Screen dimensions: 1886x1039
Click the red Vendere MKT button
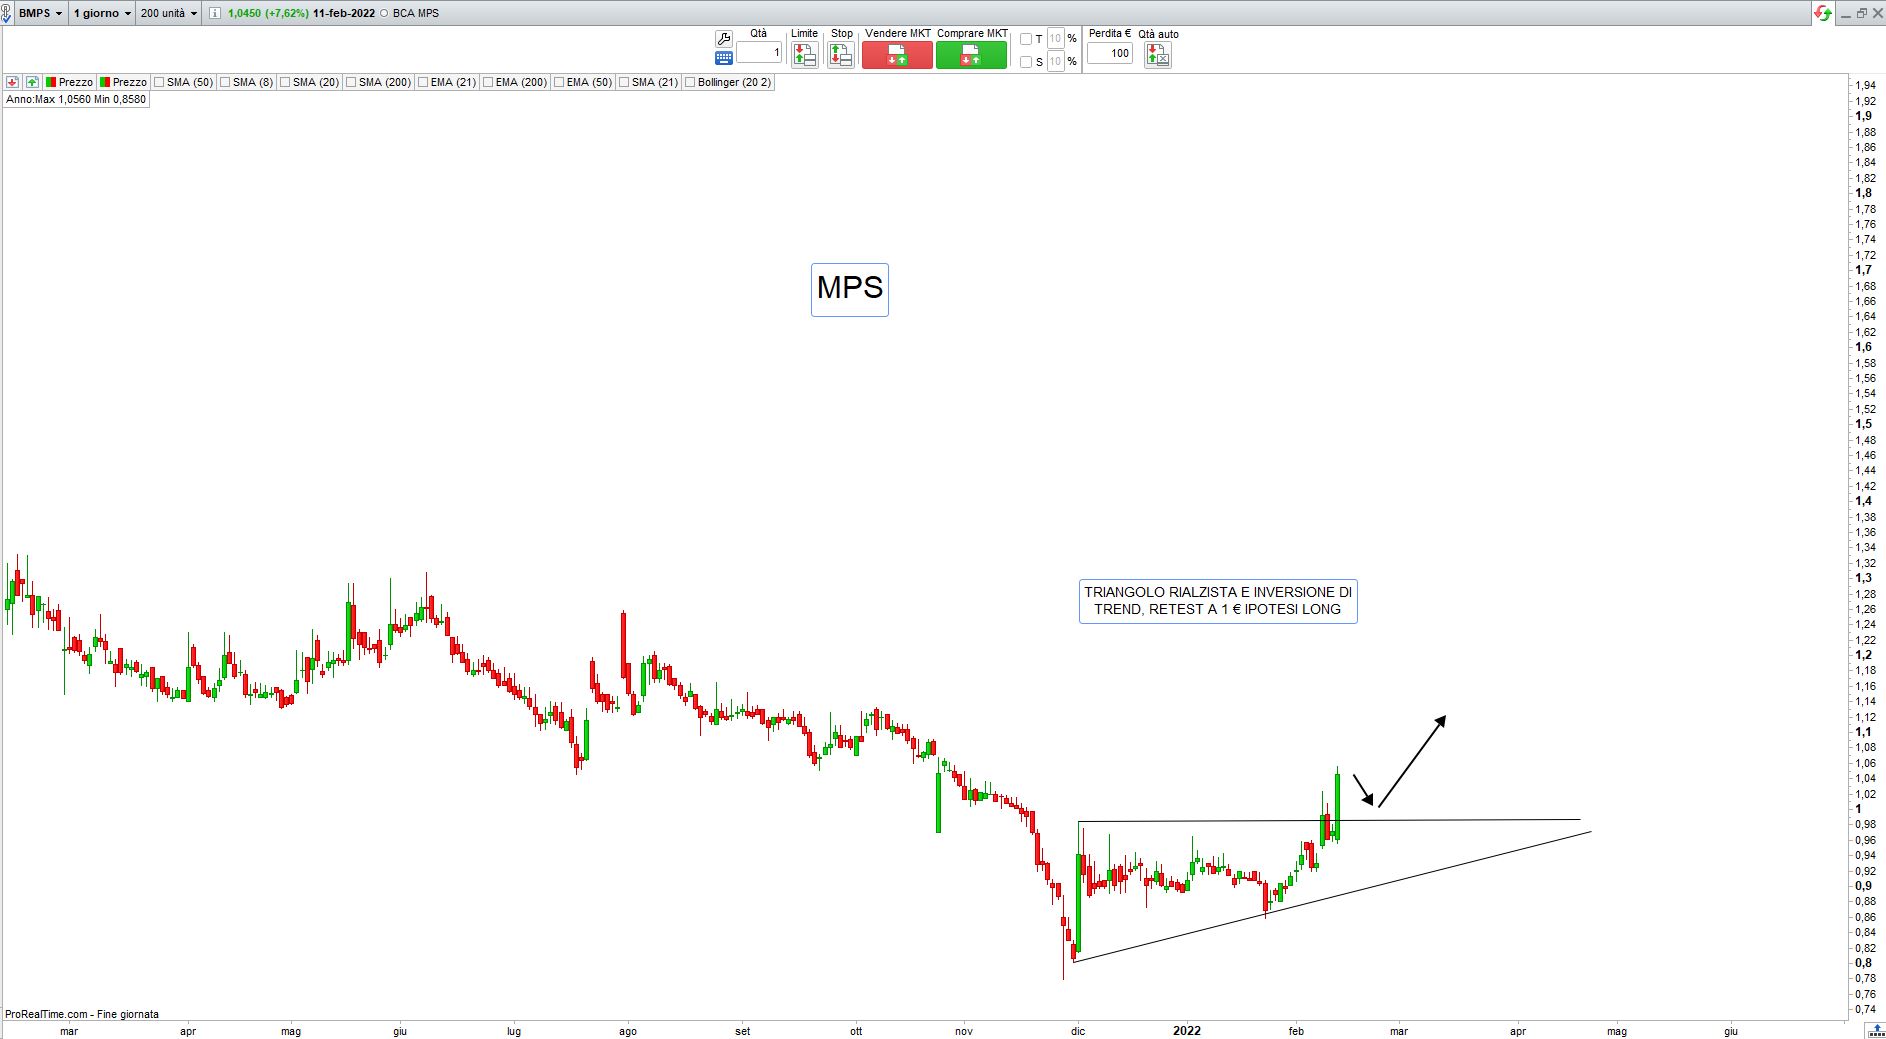tap(897, 55)
